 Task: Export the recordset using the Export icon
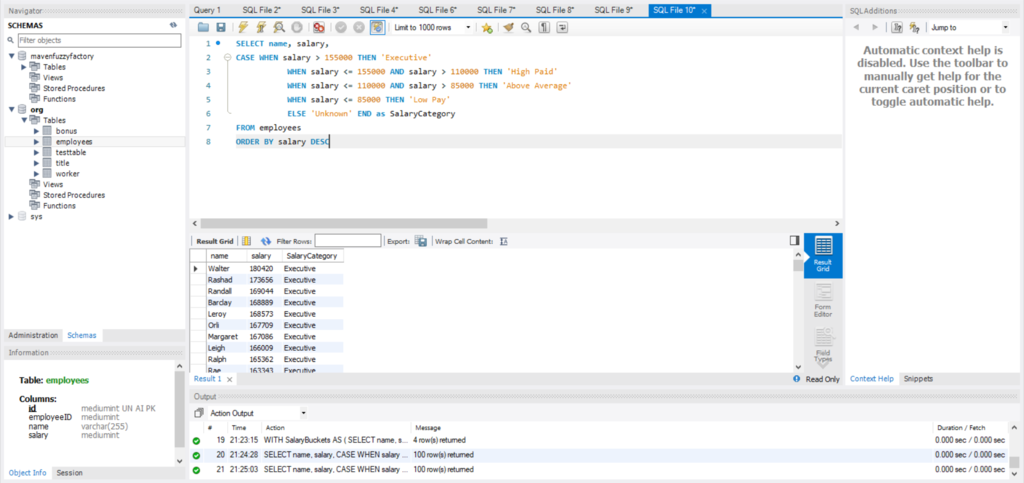pos(421,241)
